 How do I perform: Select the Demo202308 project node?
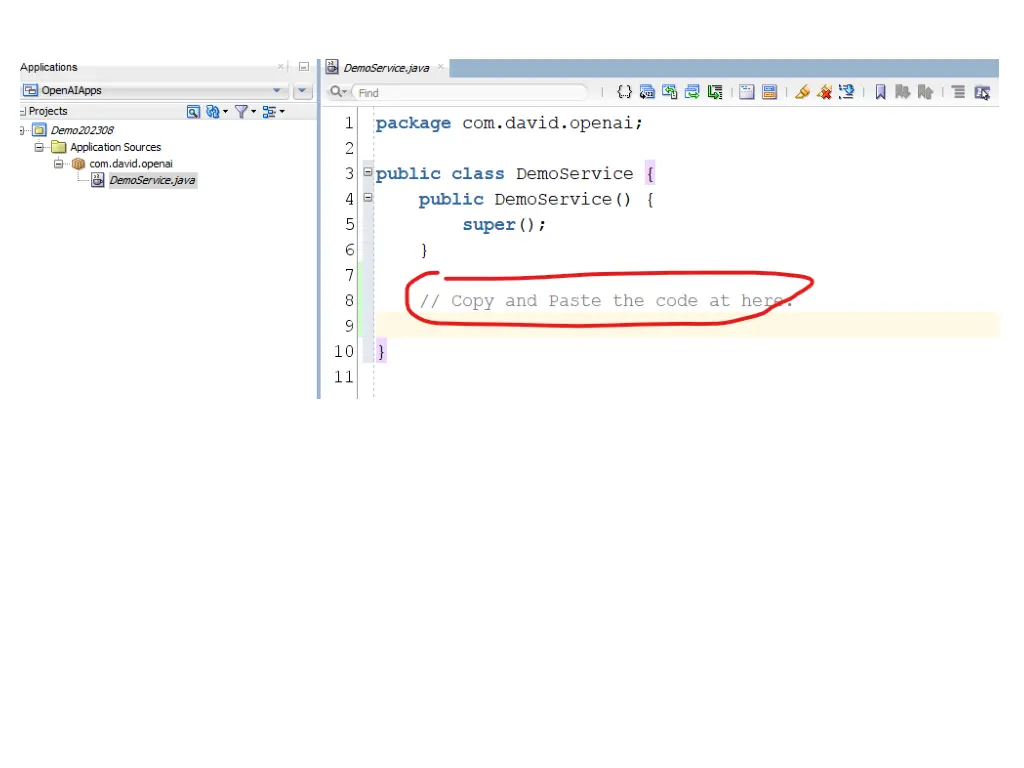pyautogui.click(x=81, y=130)
